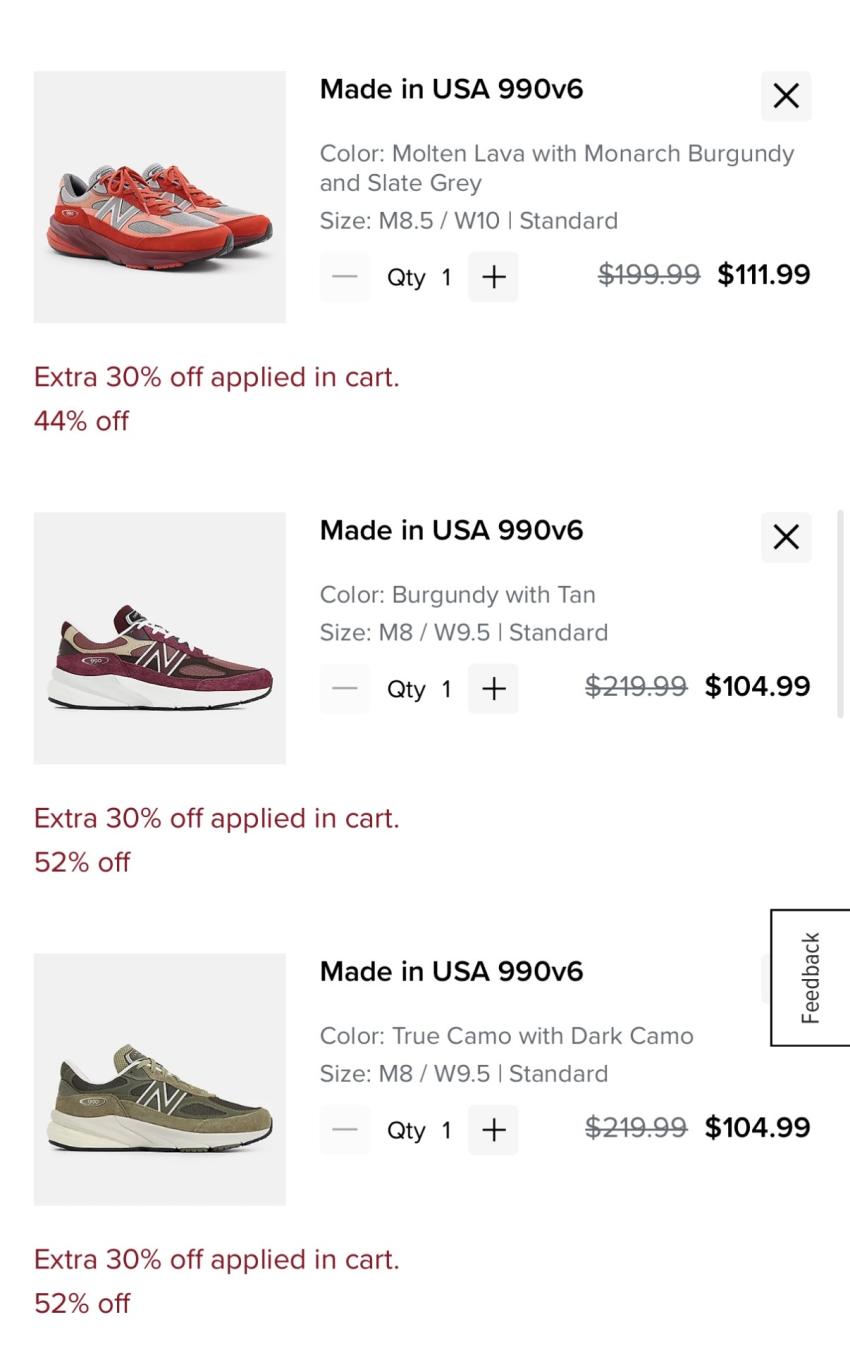Increase quantity of Molten Lava 990v6
The width and height of the screenshot is (850, 1353).
click(493, 277)
